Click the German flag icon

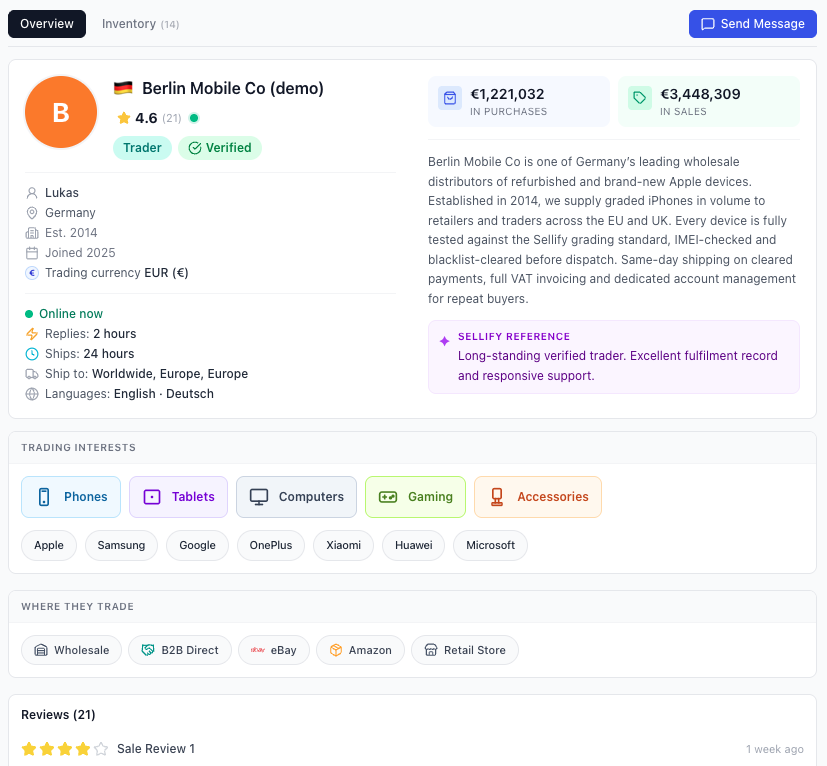(x=123, y=88)
